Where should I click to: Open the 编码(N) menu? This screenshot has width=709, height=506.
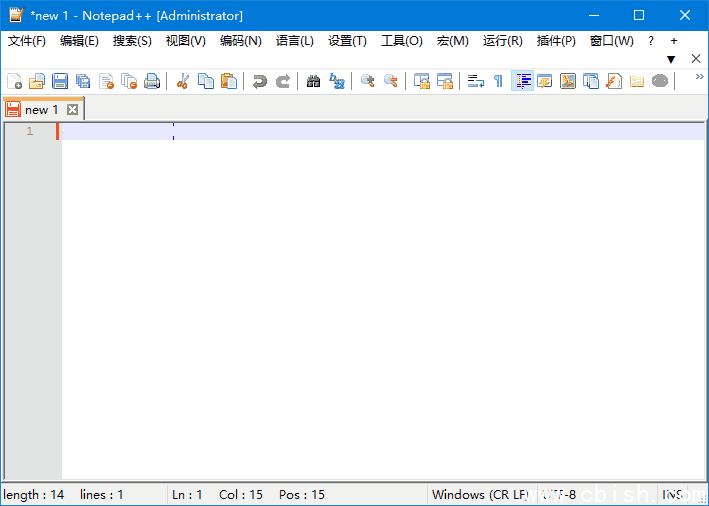tap(241, 41)
